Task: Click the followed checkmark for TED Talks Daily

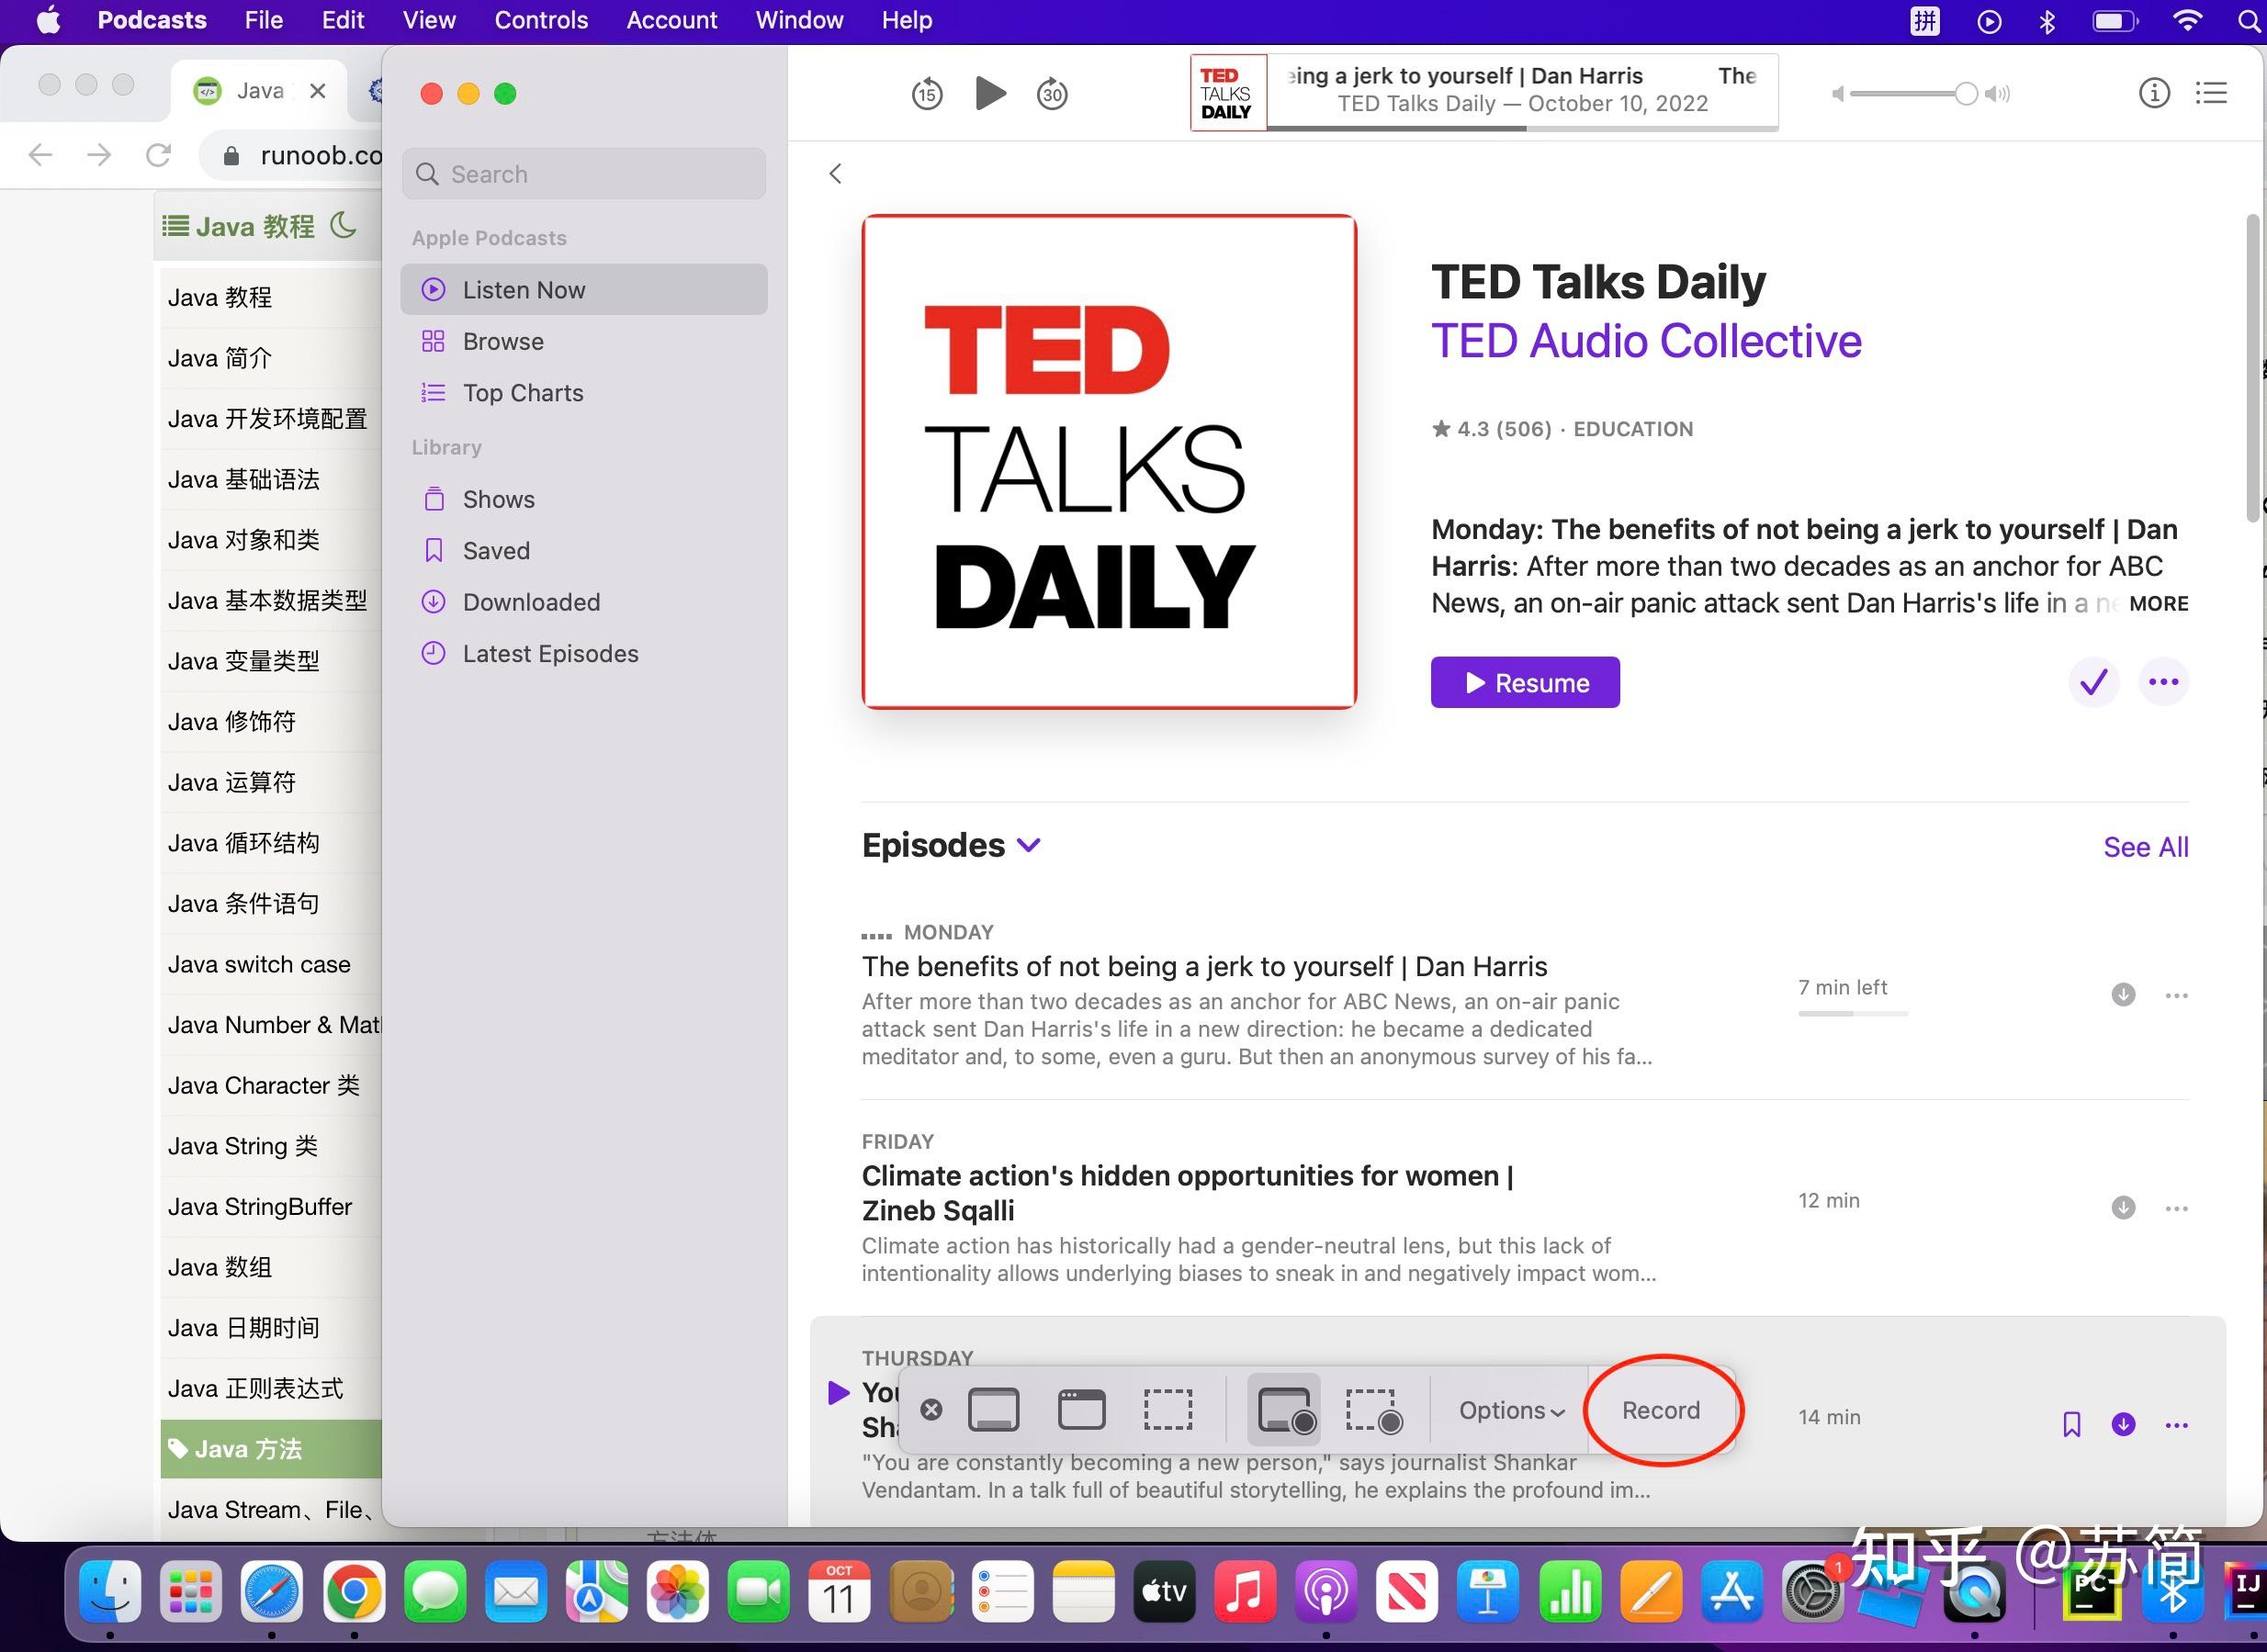Action: click(2094, 682)
